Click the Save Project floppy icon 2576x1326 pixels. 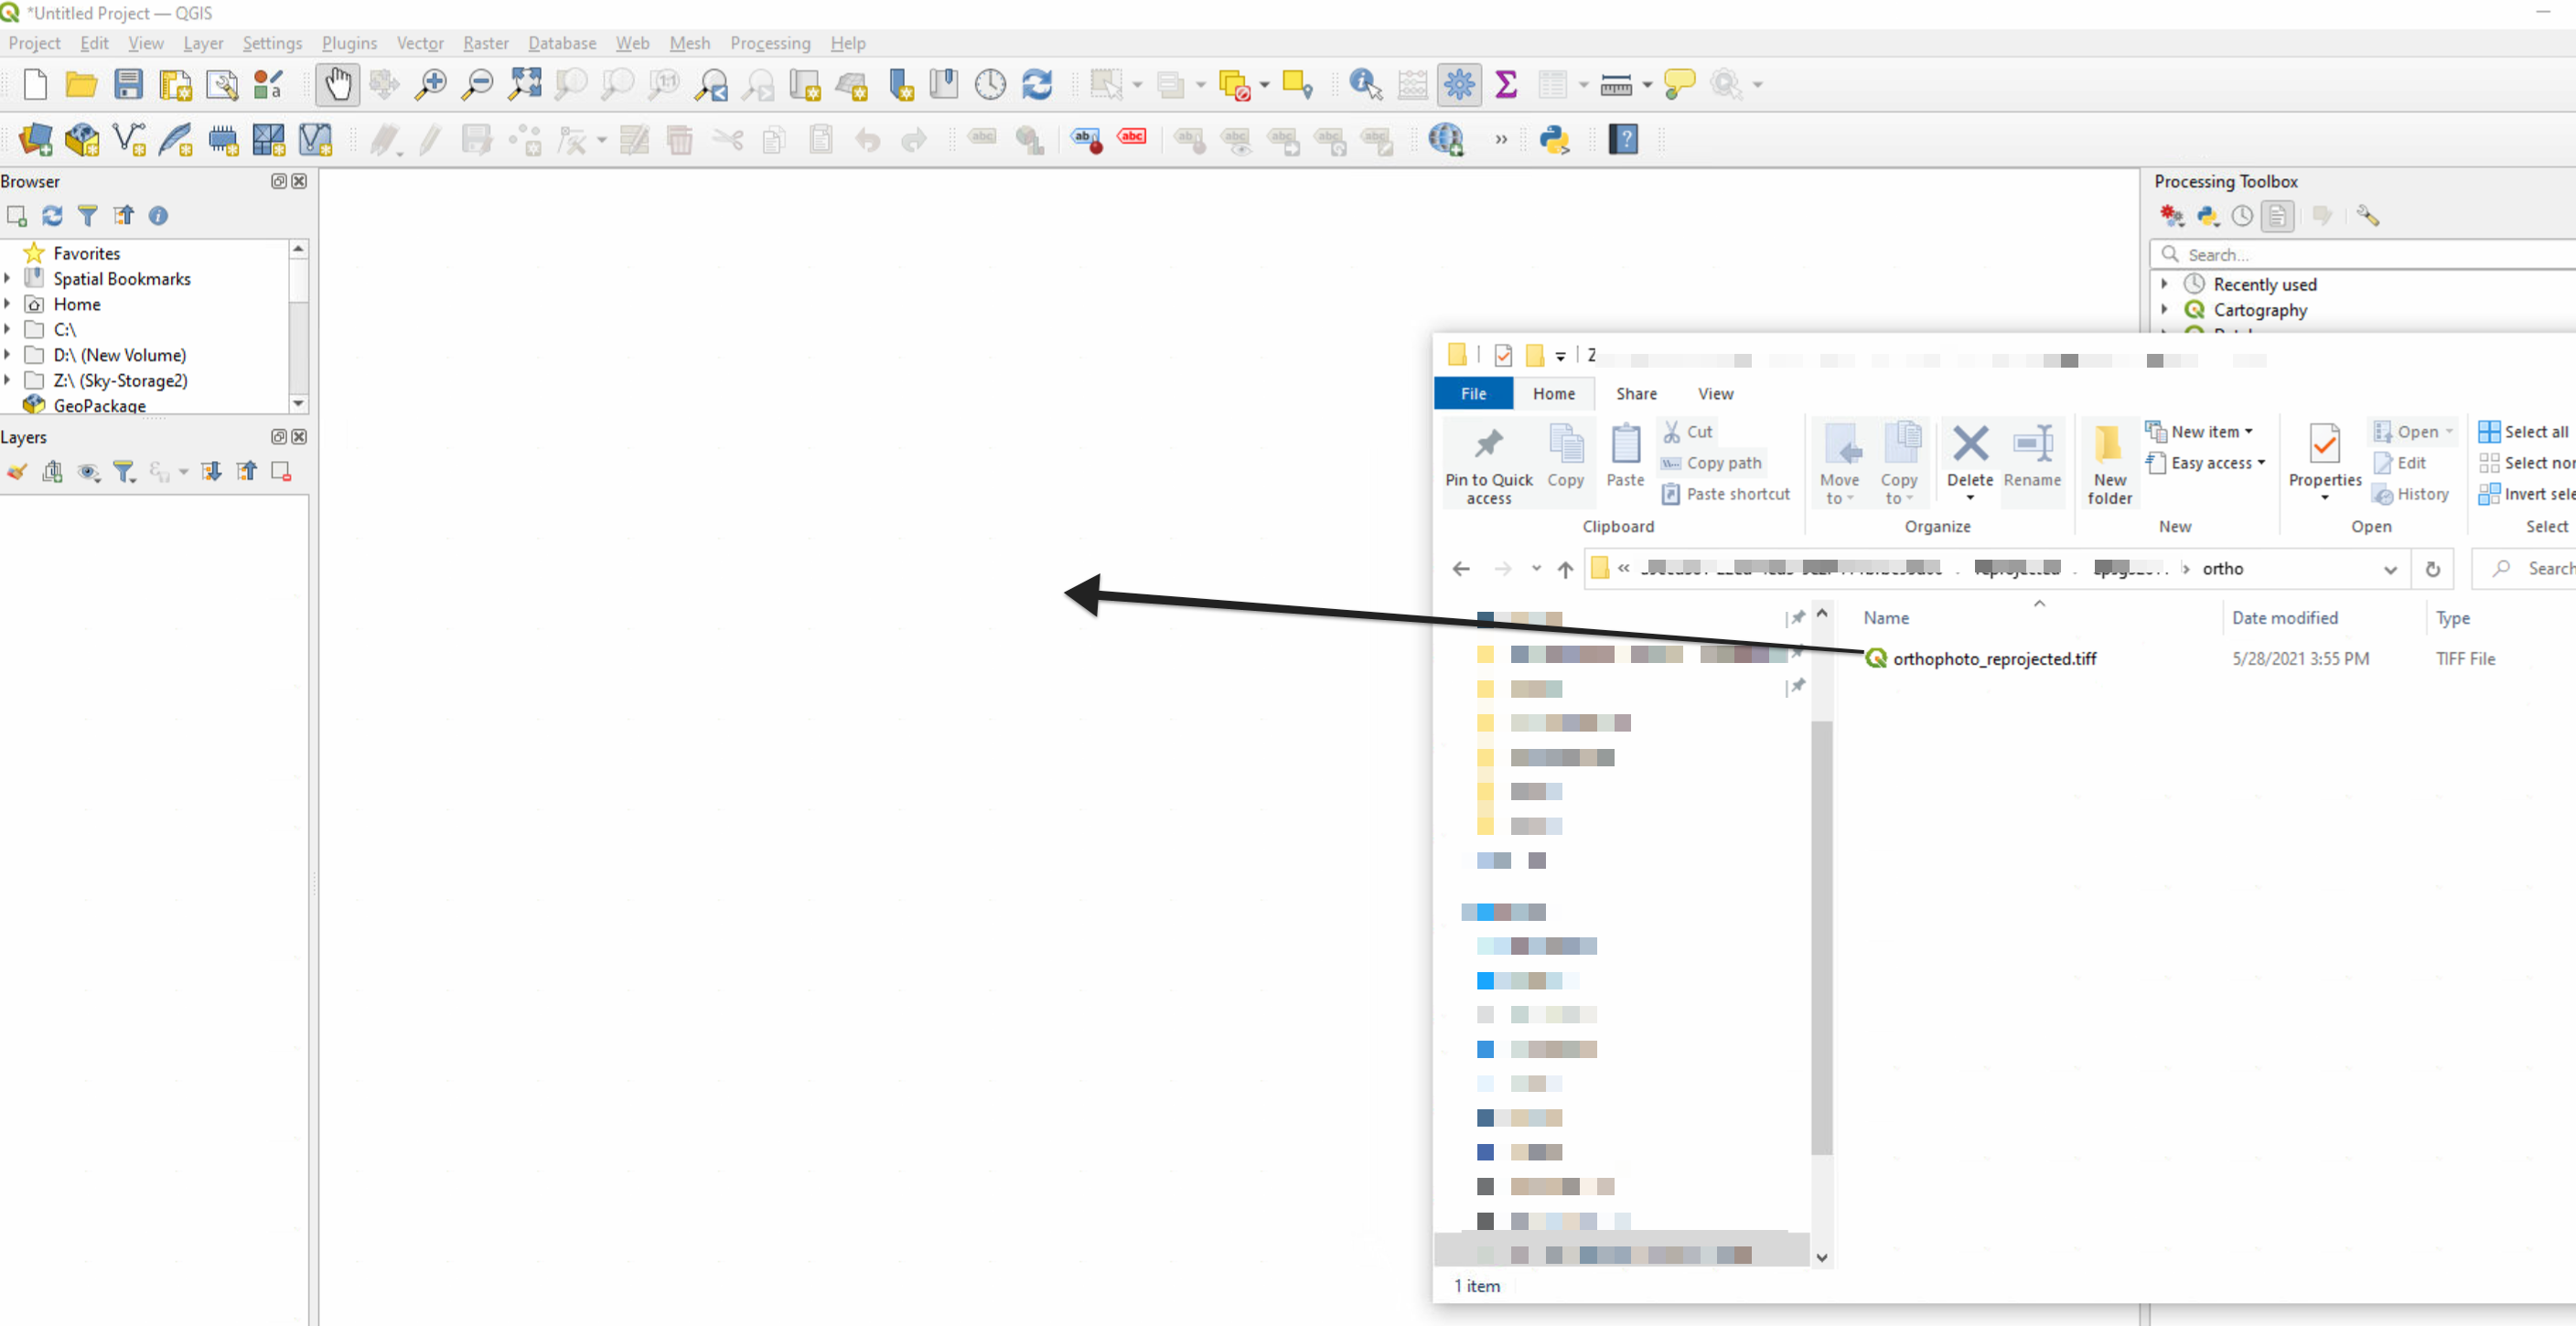click(128, 85)
